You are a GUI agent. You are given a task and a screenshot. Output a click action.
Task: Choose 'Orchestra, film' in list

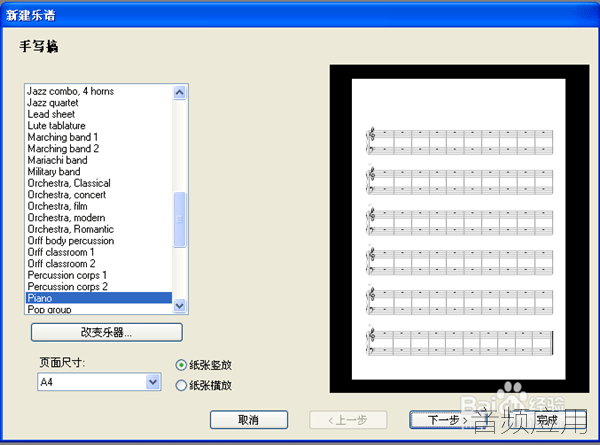point(99,206)
